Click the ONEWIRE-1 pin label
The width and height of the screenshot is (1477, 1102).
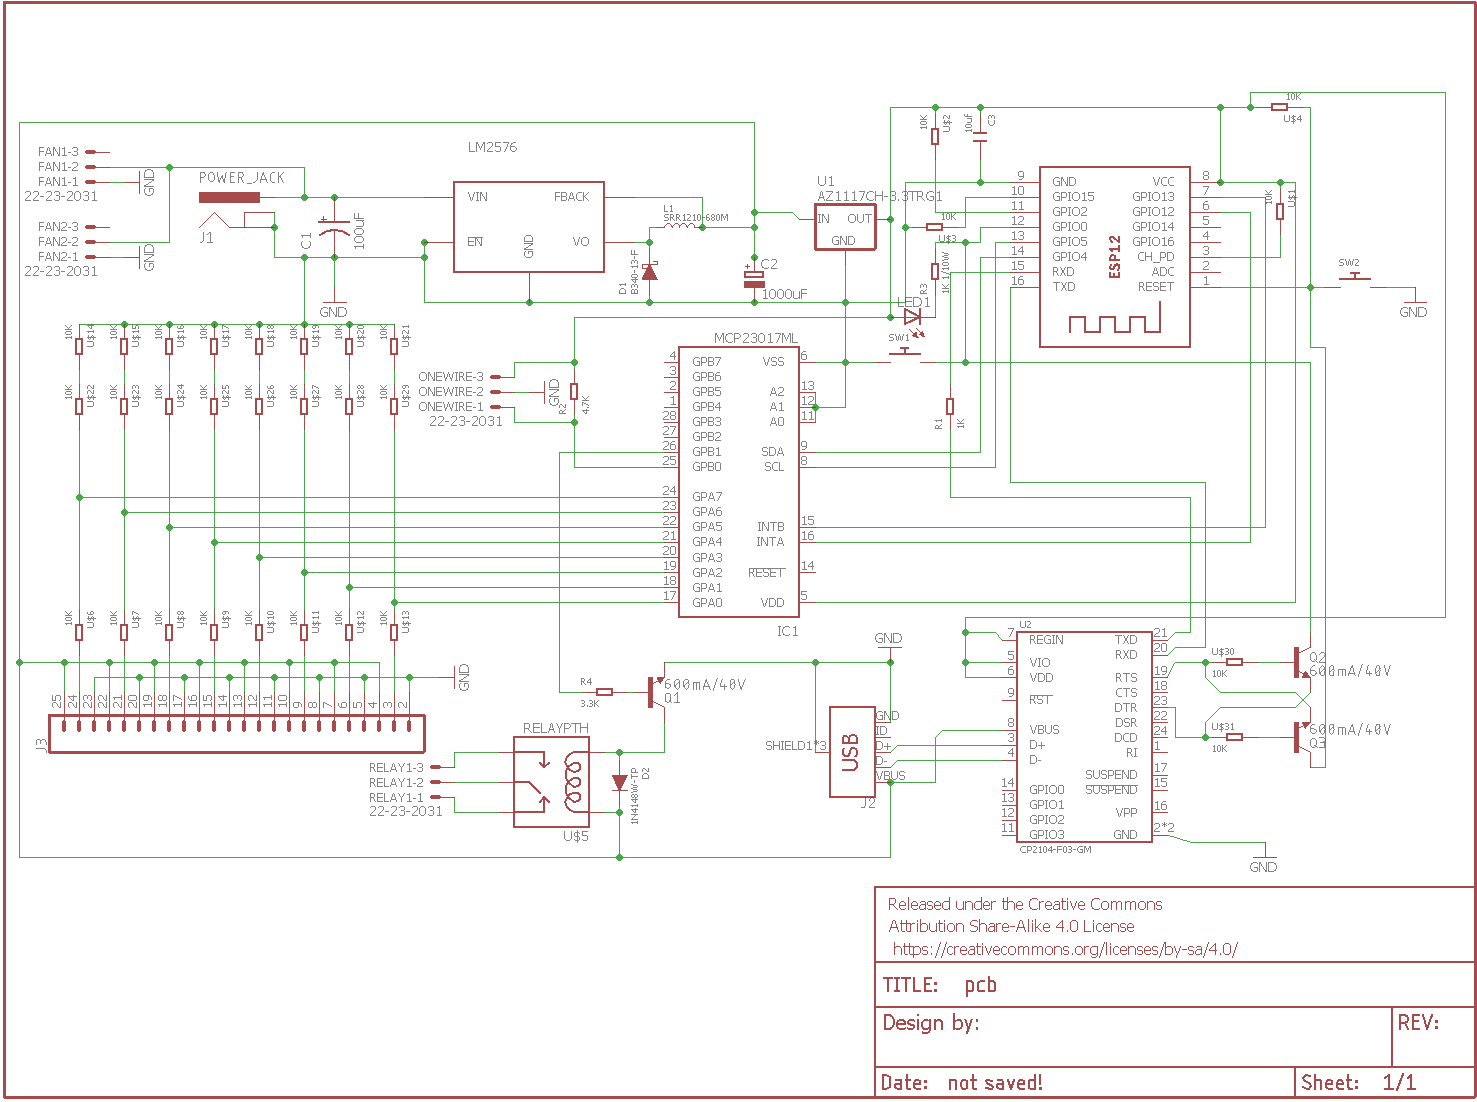click(451, 407)
